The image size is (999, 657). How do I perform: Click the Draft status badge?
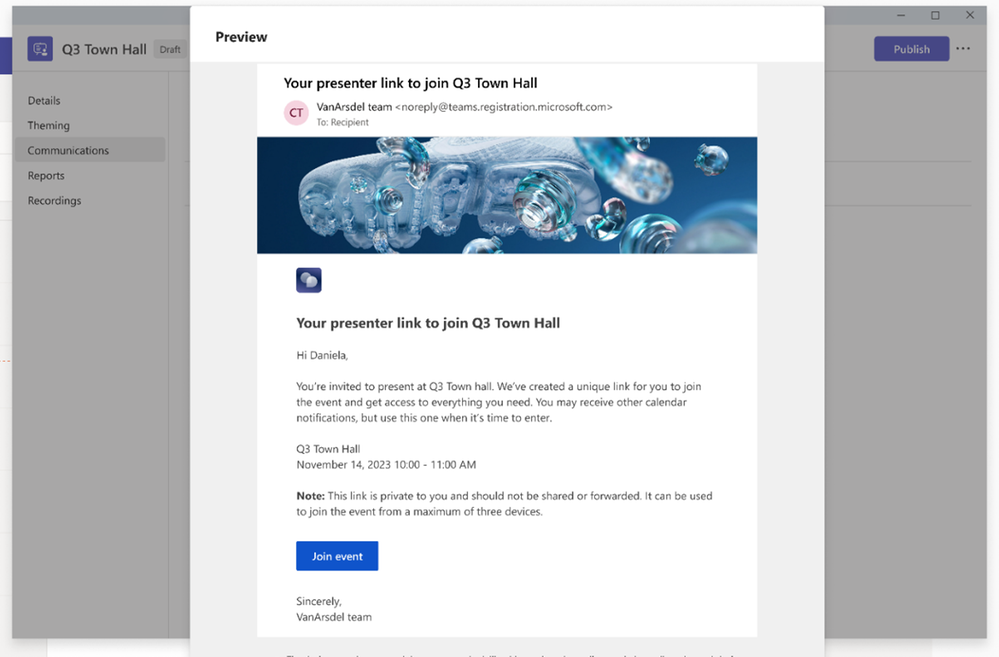(170, 50)
